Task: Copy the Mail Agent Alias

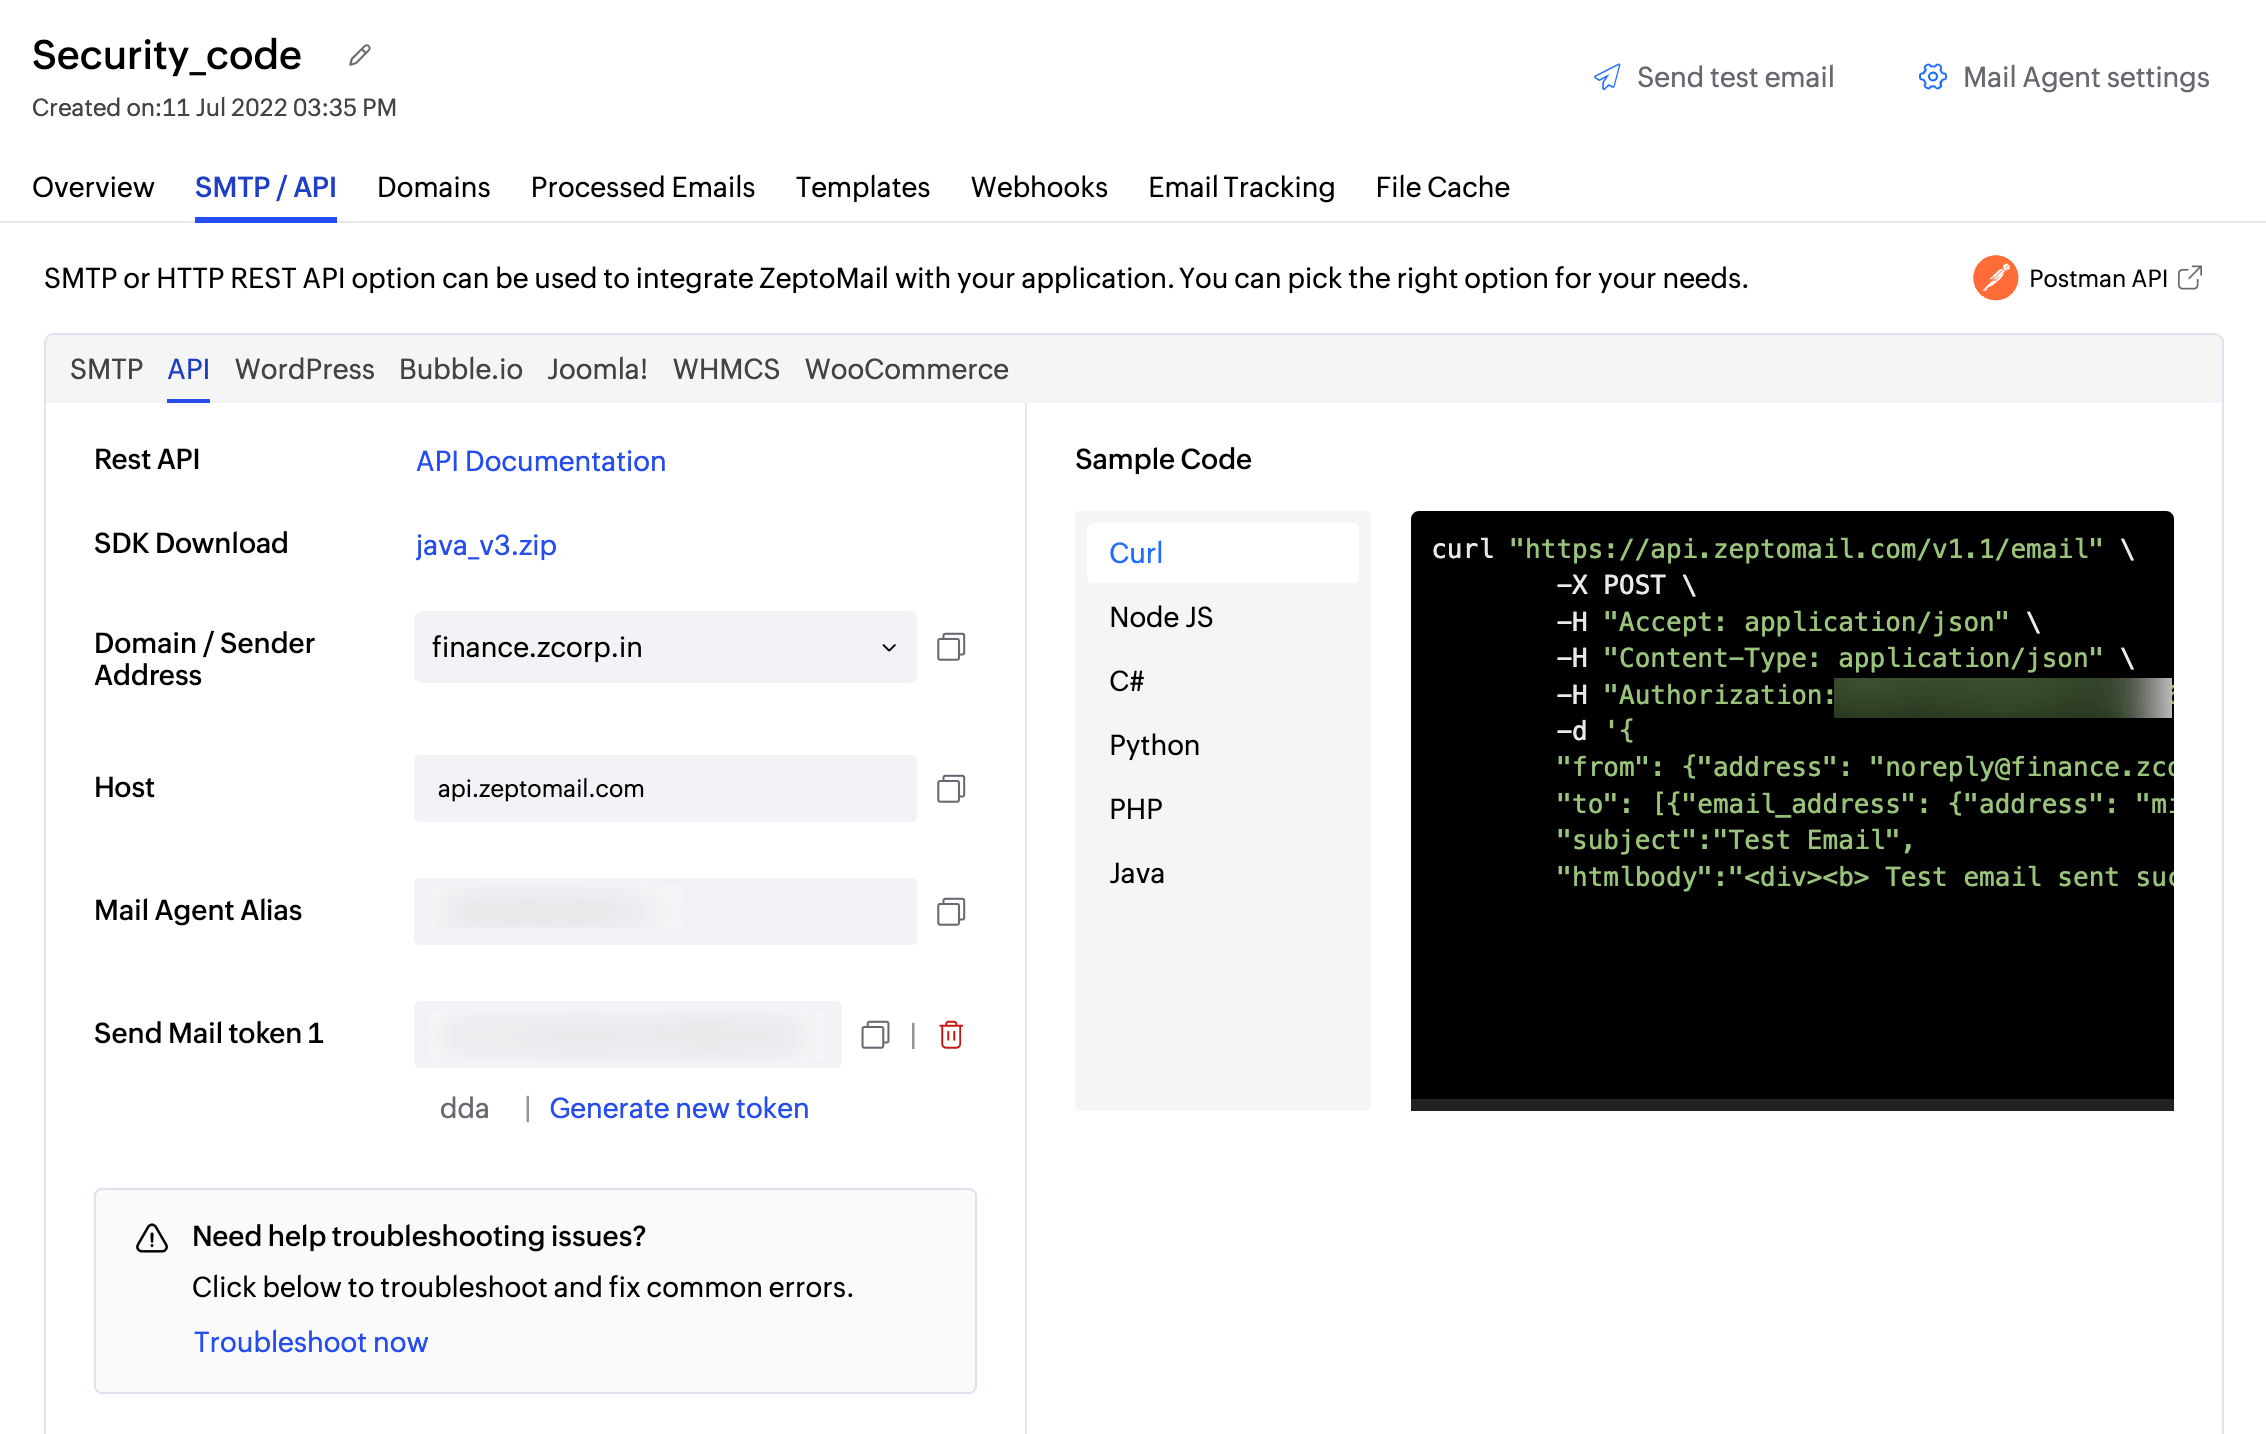Action: [x=950, y=912]
